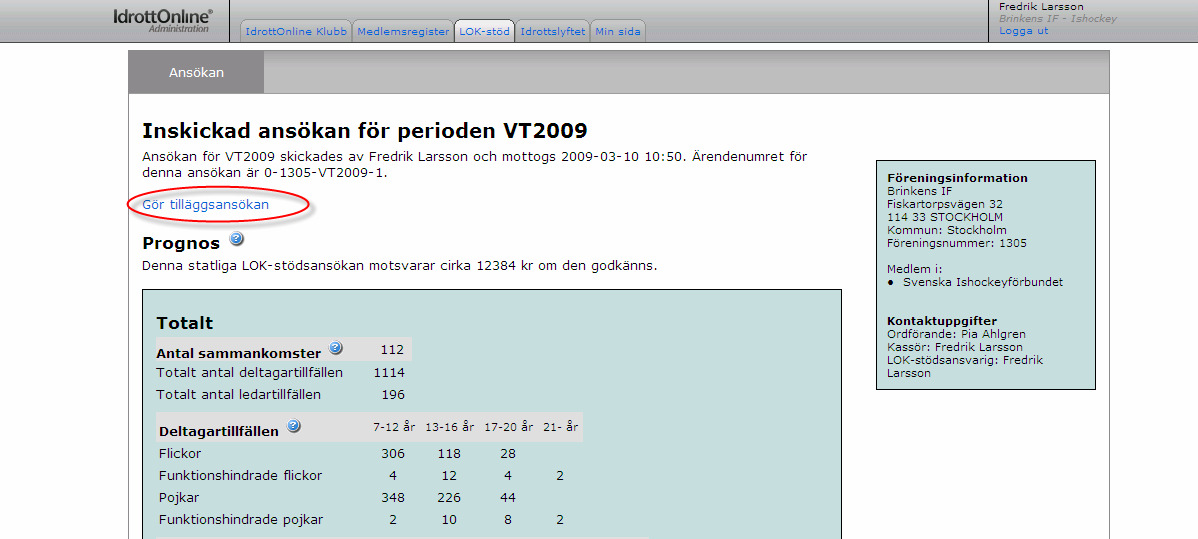The image size is (1198, 539).
Task: Click the Pojkar row label
Action: click(x=179, y=498)
